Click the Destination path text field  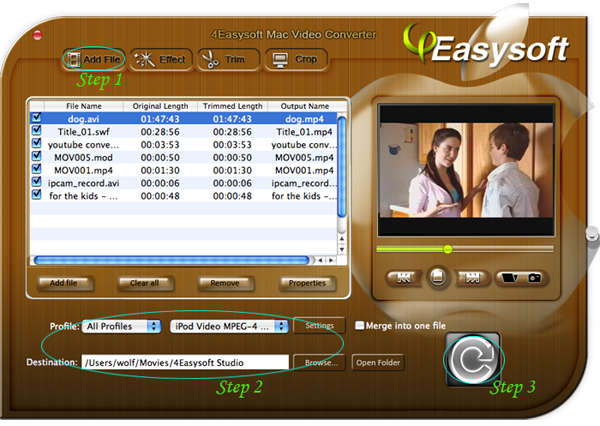pyautogui.click(x=184, y=362)
